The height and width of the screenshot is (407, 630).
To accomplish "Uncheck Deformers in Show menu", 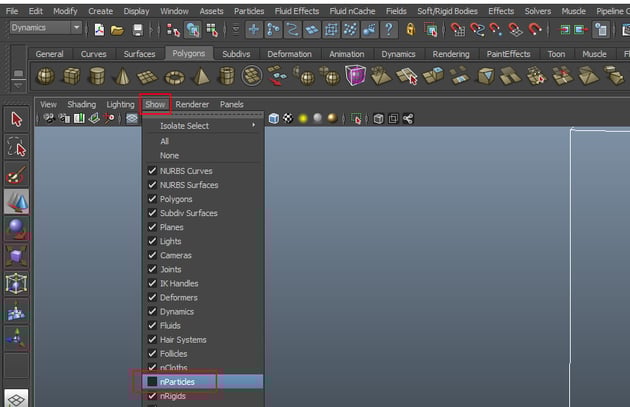I will point(203,297).
